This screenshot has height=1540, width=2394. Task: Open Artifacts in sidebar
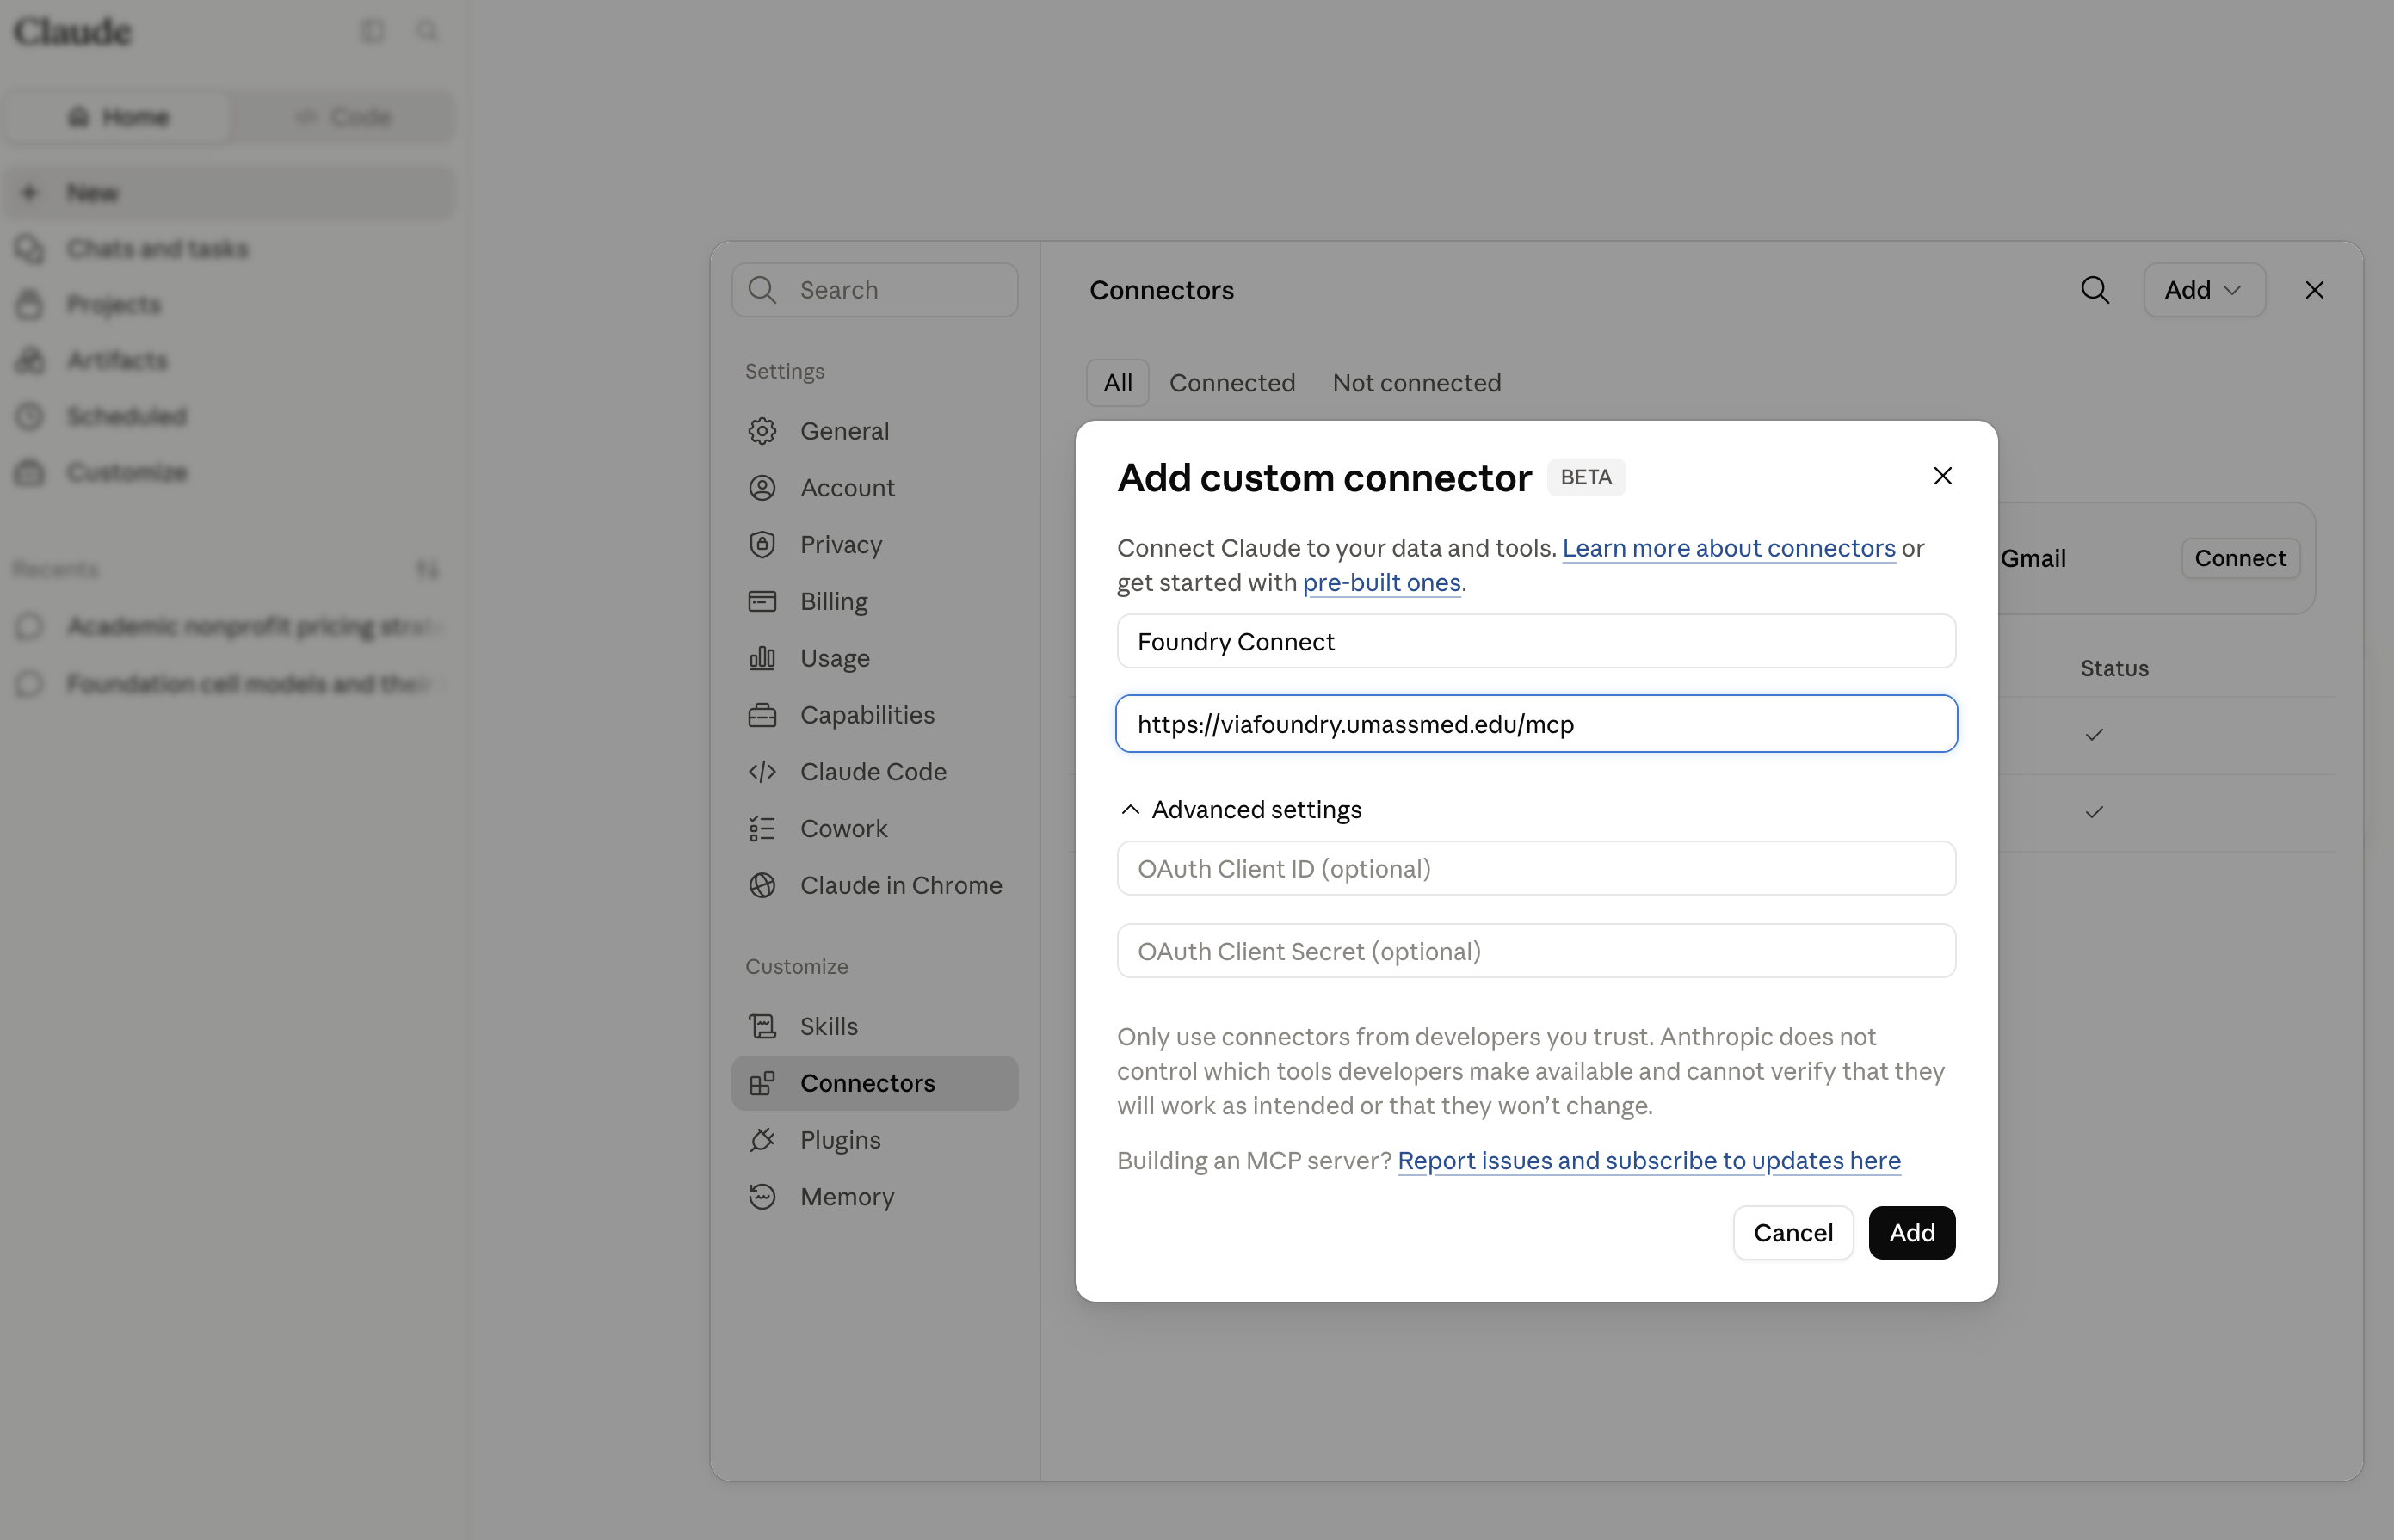tap(229, 360)
